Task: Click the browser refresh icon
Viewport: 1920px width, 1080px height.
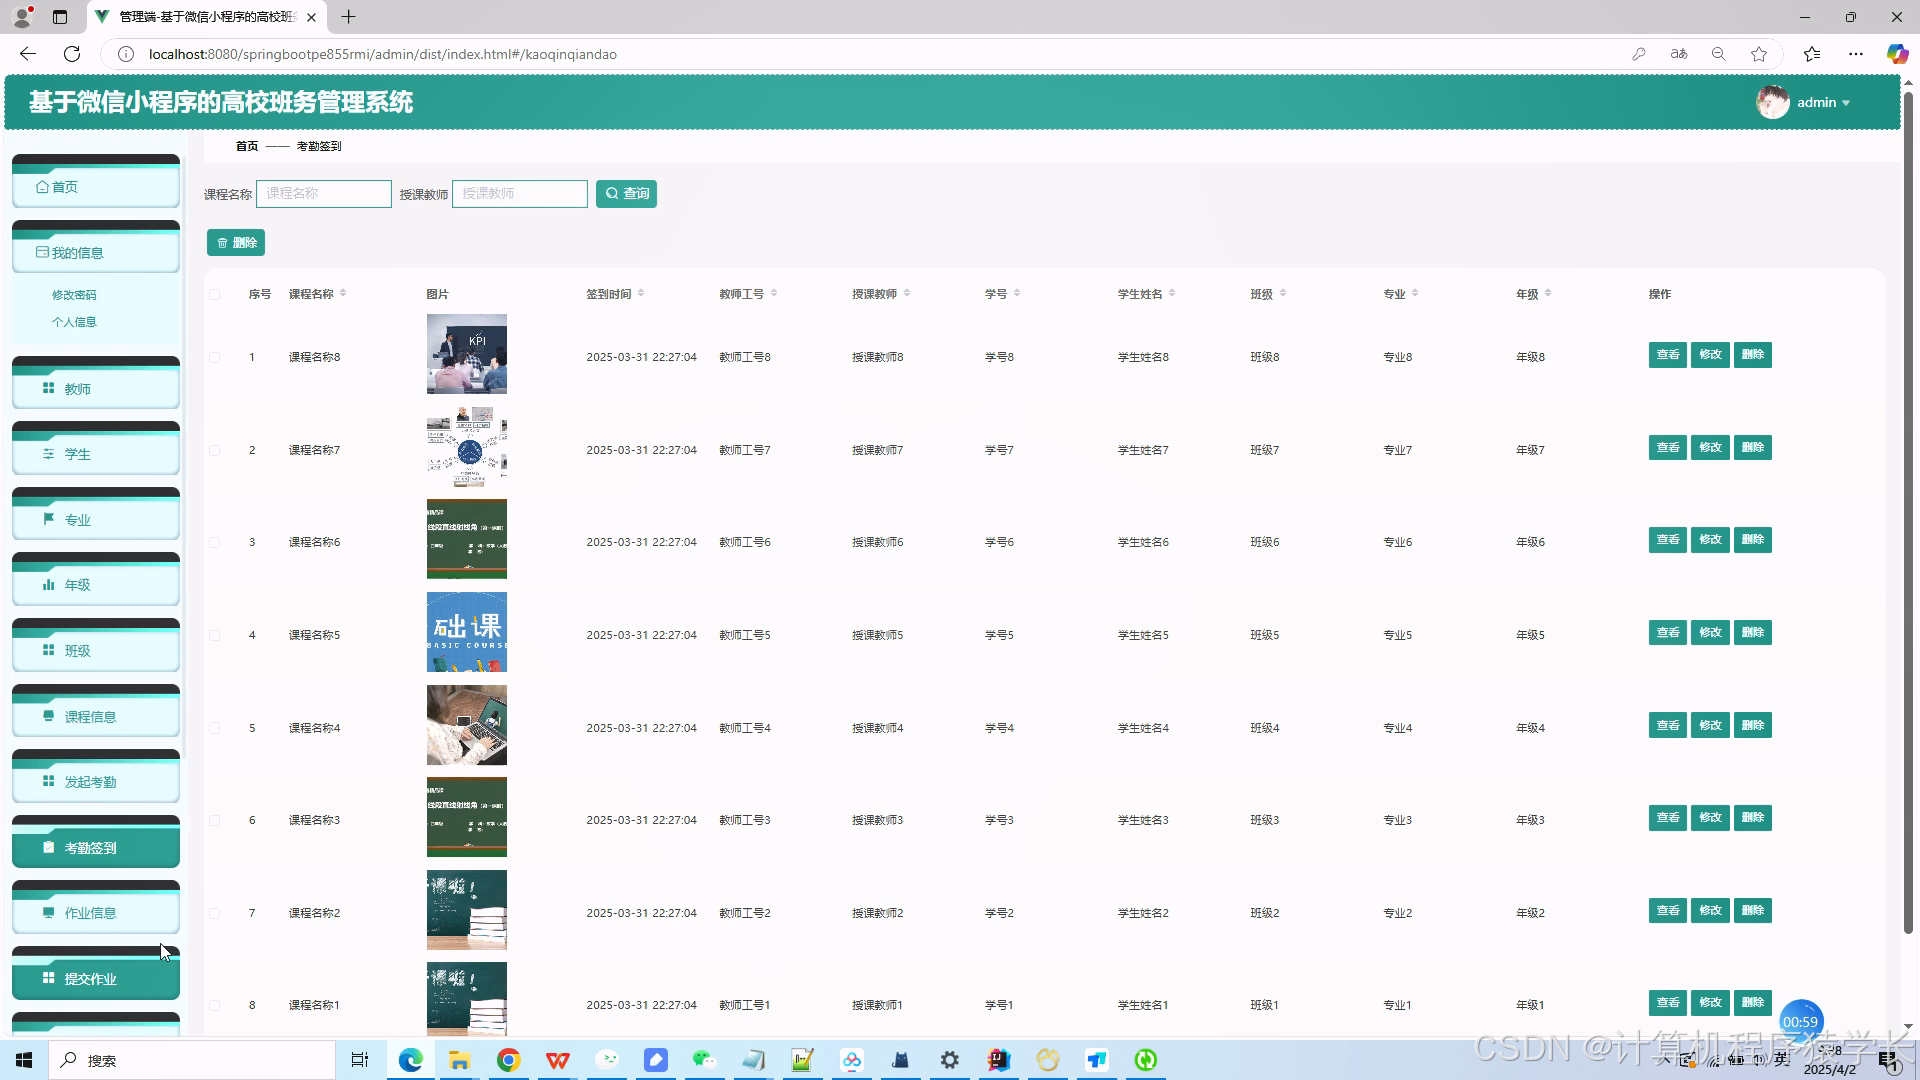Action: point(72,54)
